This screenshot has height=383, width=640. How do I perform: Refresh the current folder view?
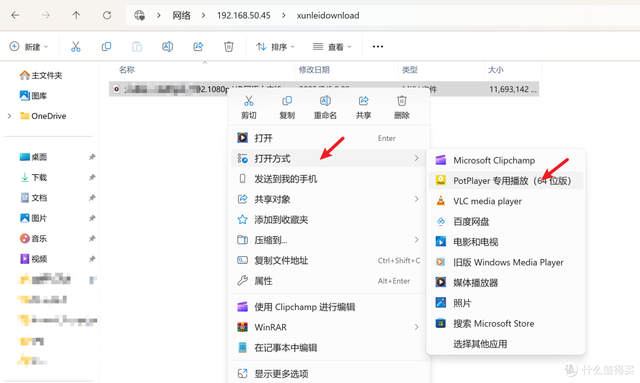[107, 16]
